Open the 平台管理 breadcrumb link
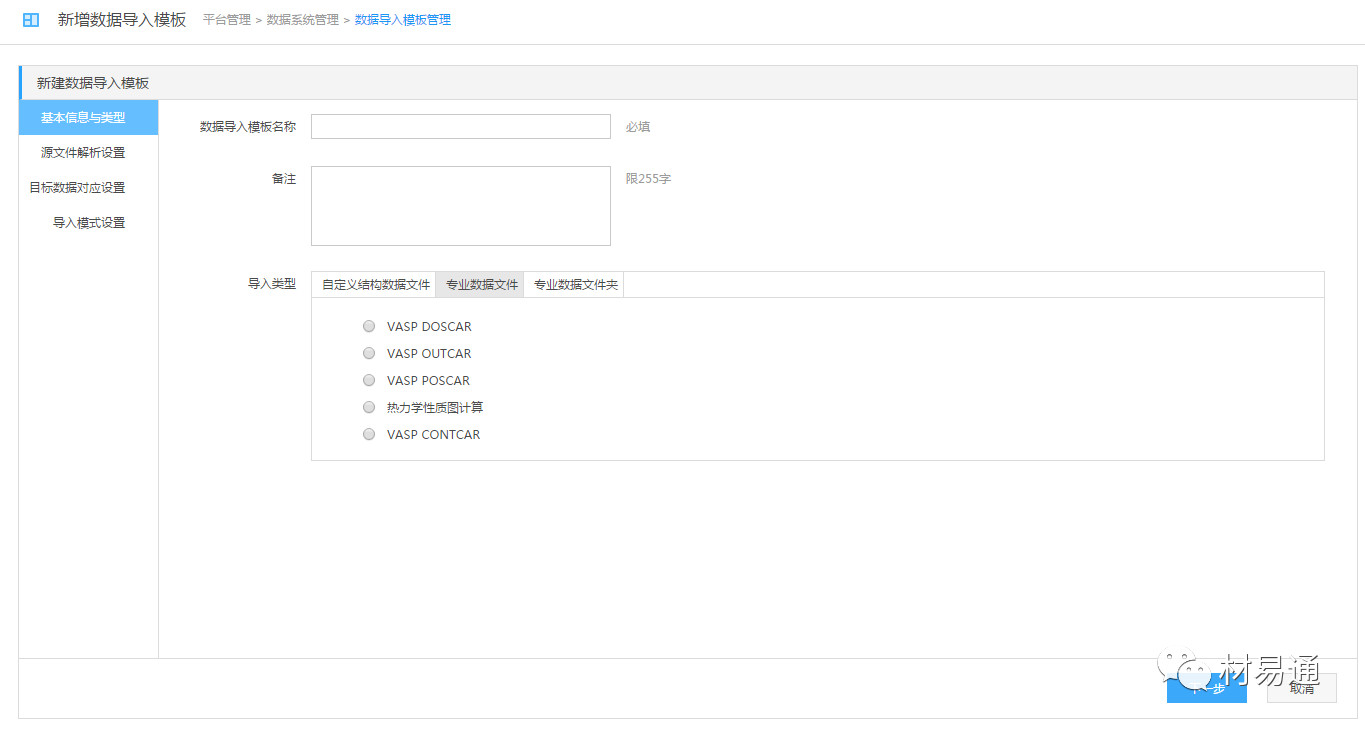 [227, 20]
